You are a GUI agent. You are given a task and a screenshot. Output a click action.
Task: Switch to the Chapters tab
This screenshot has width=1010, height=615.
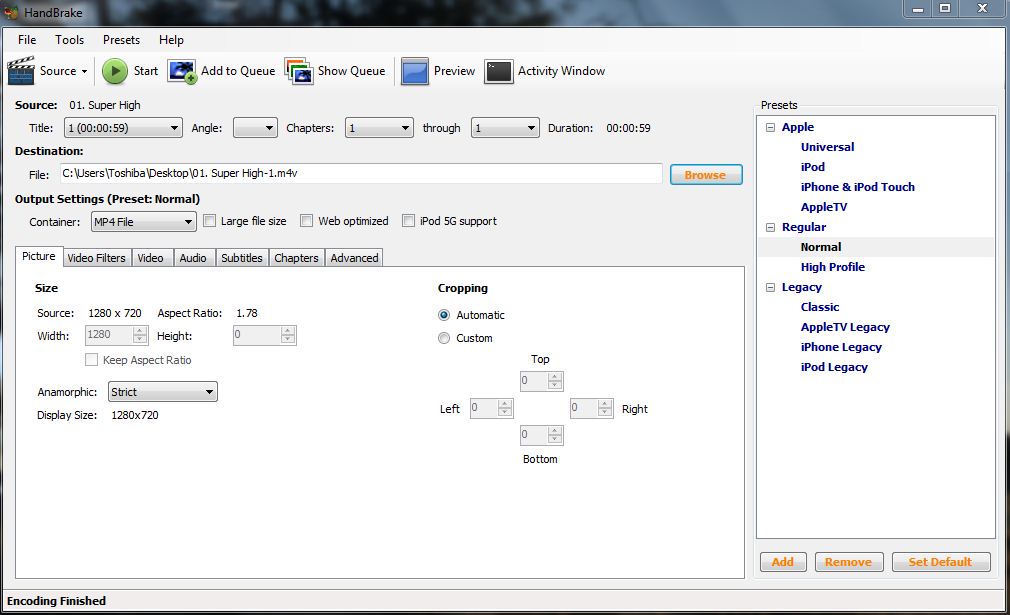296,258
